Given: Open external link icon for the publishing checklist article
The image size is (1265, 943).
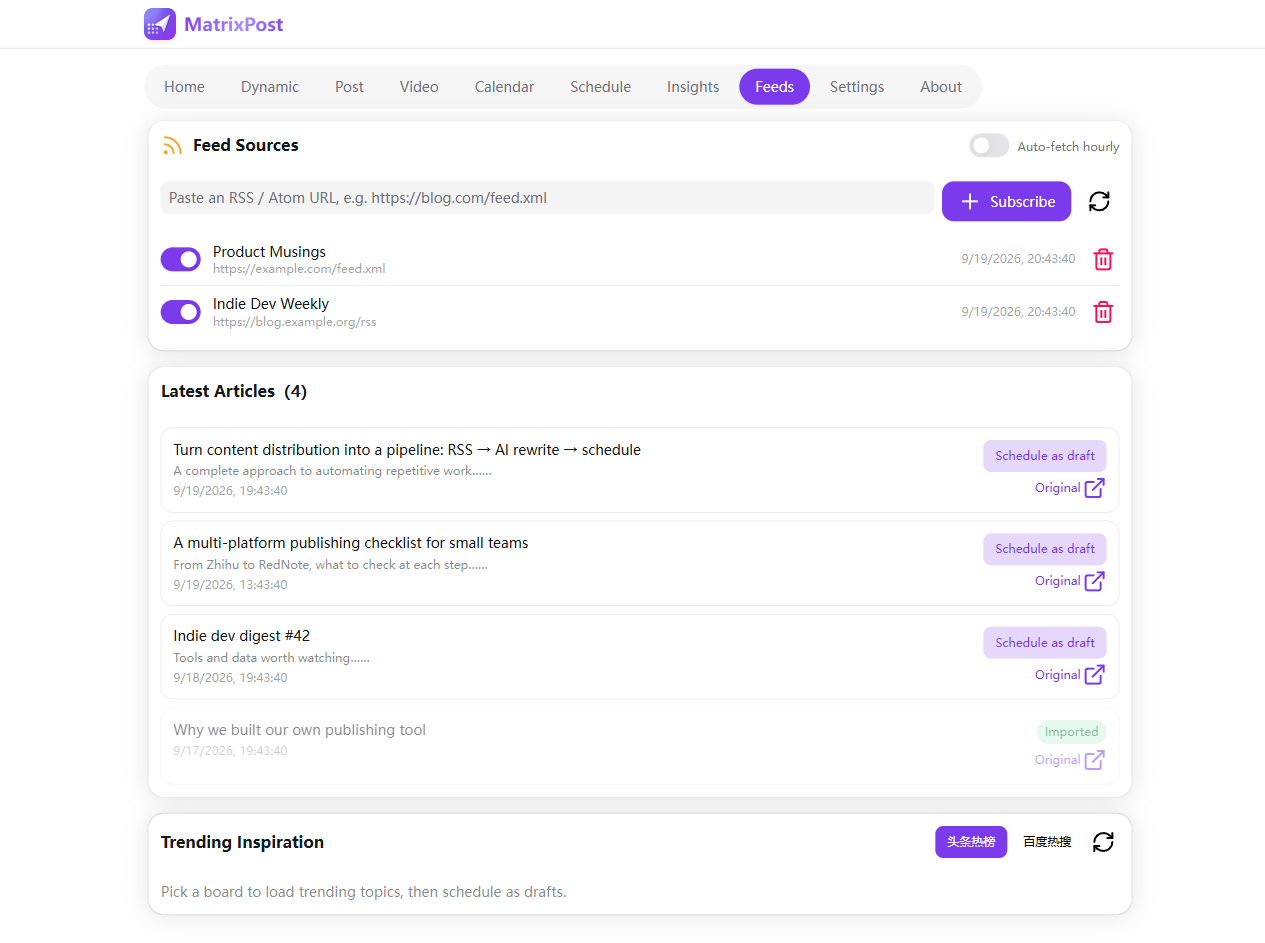Looking at the screenshot, I should click(1095, 581).
